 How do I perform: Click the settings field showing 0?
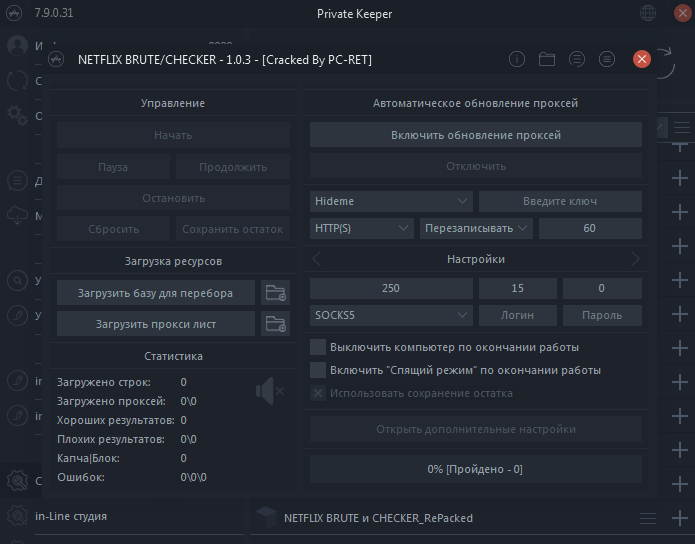point(602,288)
